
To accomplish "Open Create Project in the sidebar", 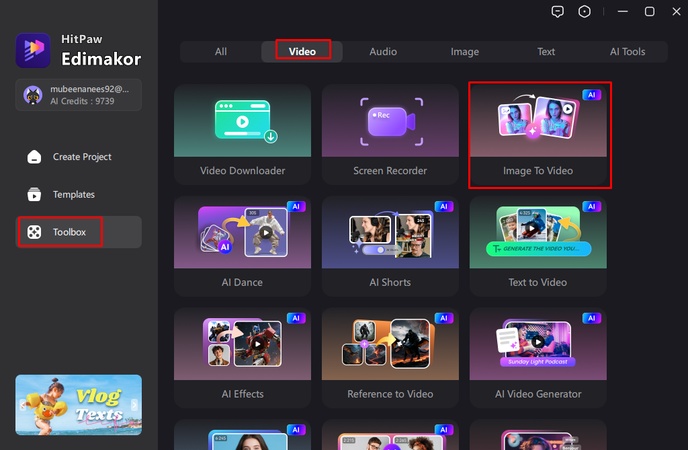I will pyautogui.click(x=79, y=157).
